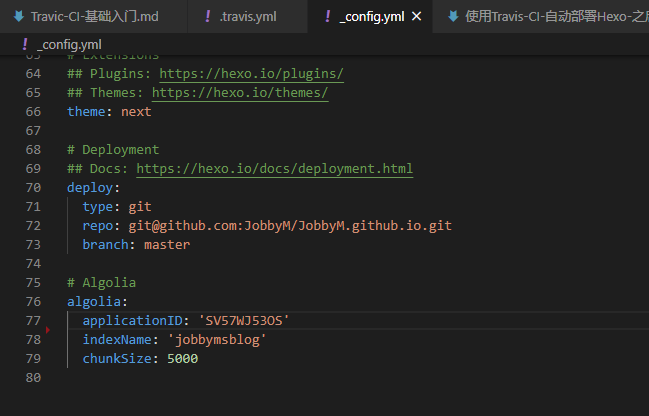649x416 pixels.
Task: Open the .travis.yml tab
Action: 247,17
